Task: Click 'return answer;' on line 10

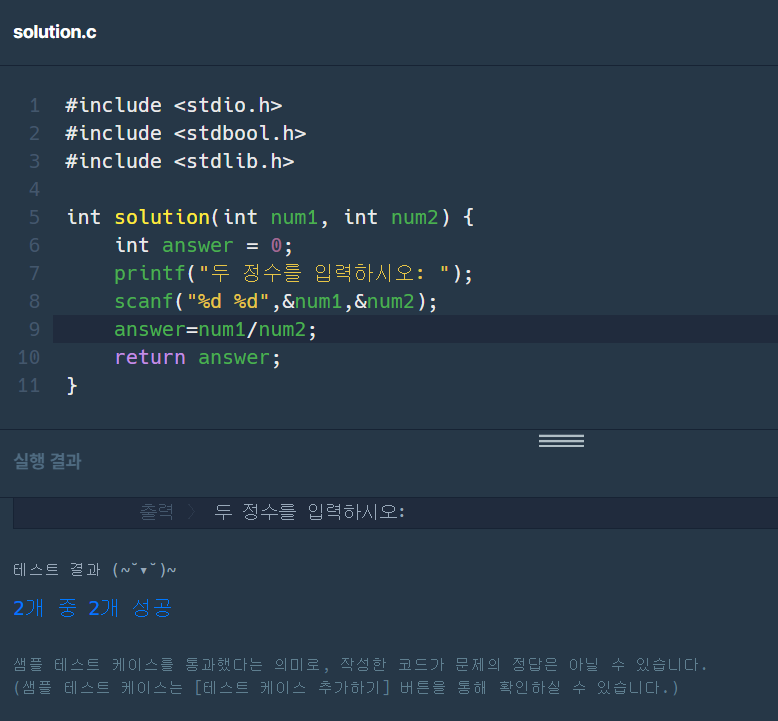Action: pos(197,357)
